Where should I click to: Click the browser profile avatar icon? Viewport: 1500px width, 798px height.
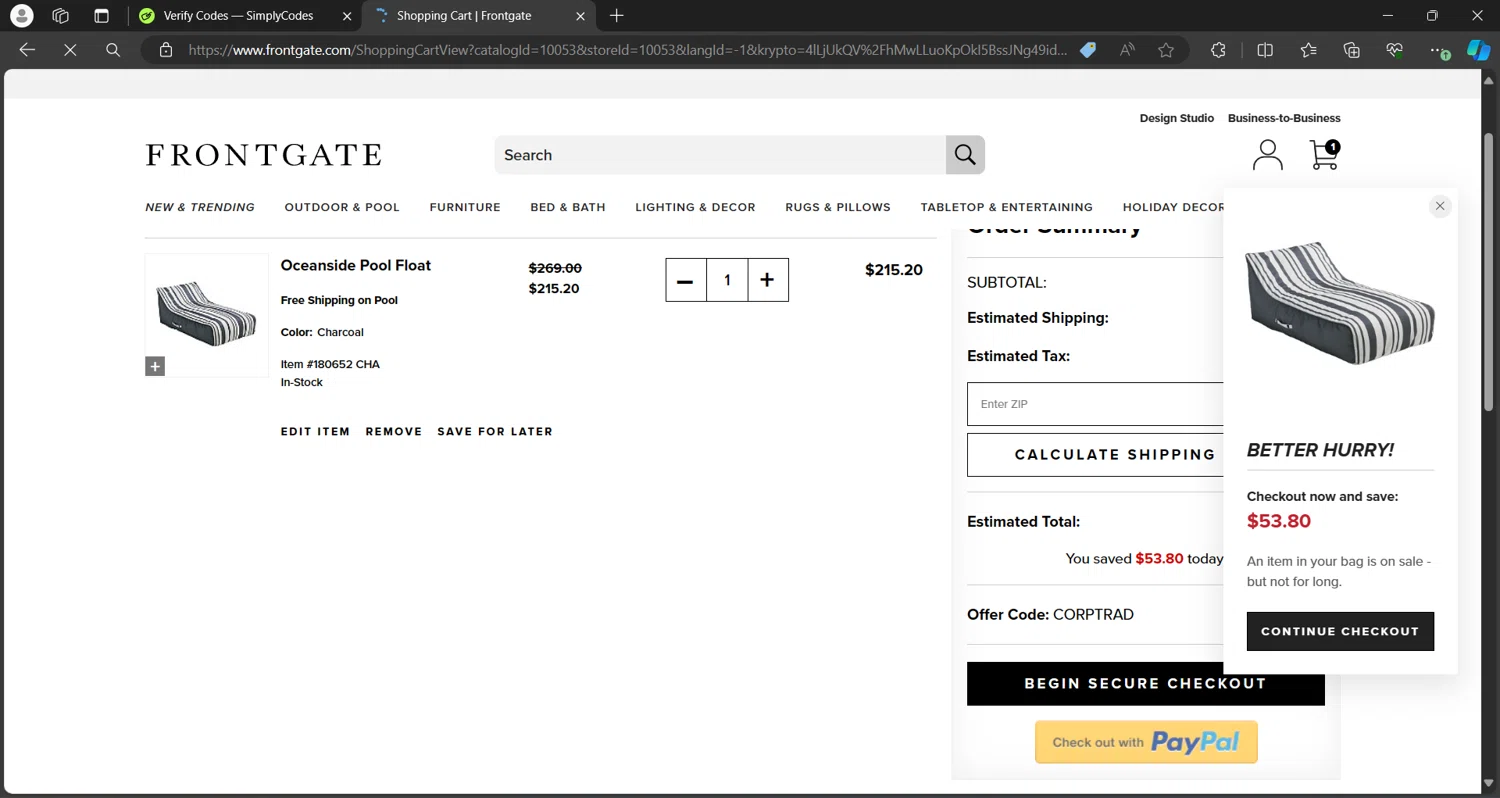[21, 16]
